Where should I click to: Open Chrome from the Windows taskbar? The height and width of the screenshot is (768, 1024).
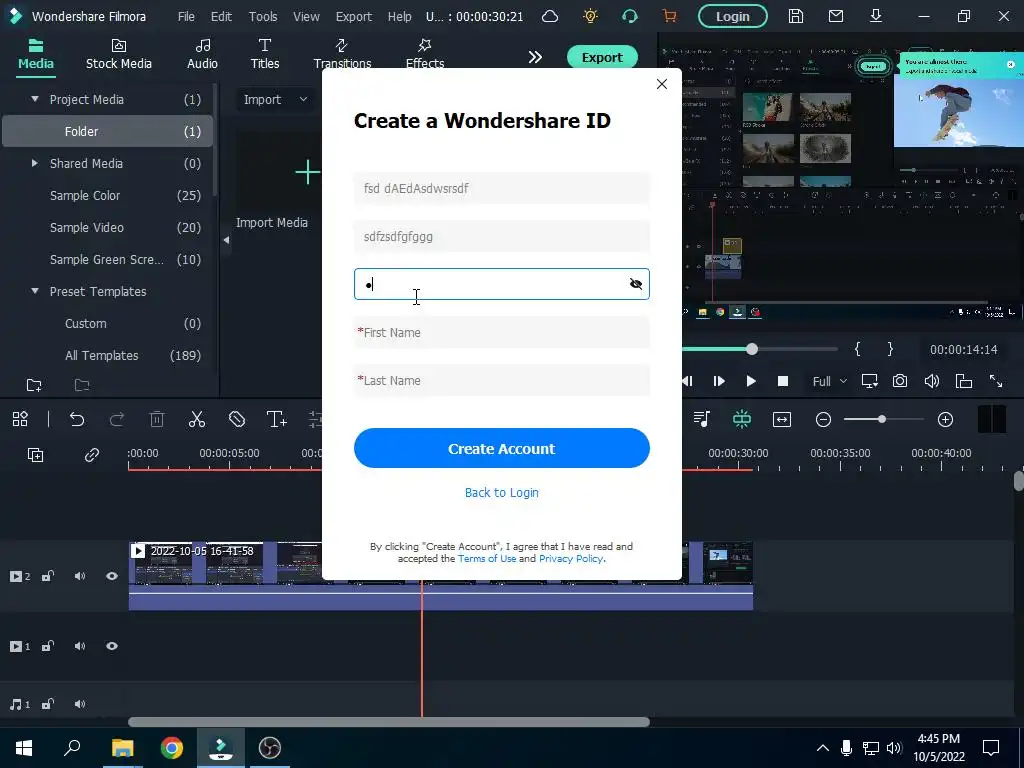click(172, 748)
